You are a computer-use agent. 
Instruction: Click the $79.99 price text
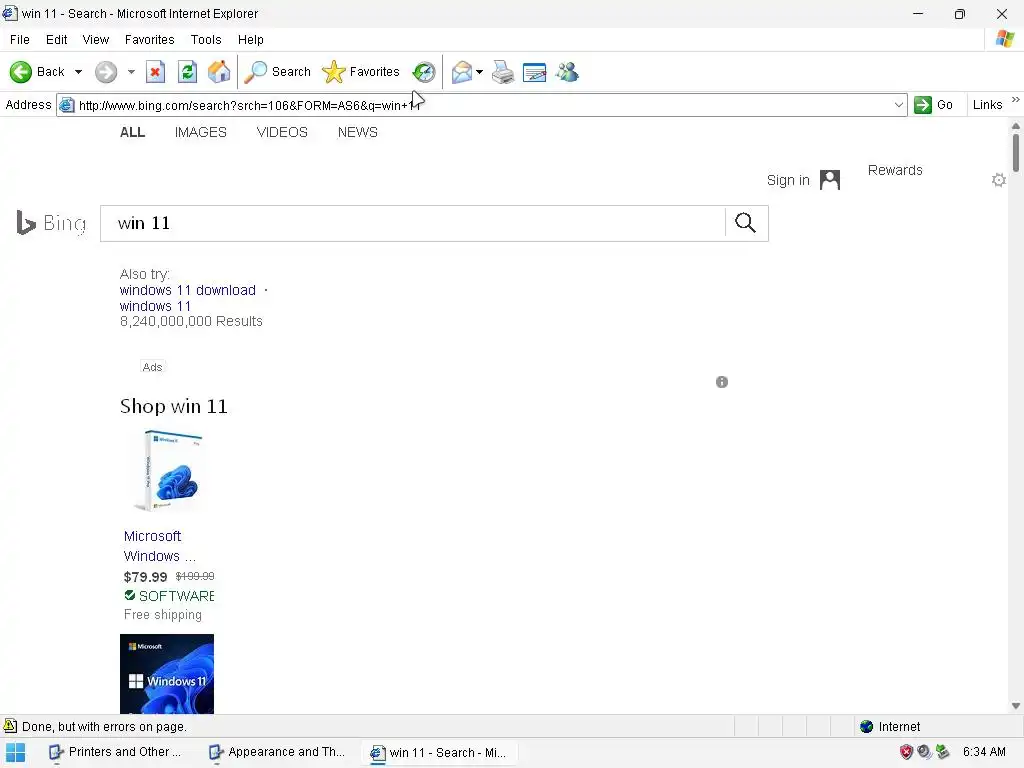click(146, 577)
